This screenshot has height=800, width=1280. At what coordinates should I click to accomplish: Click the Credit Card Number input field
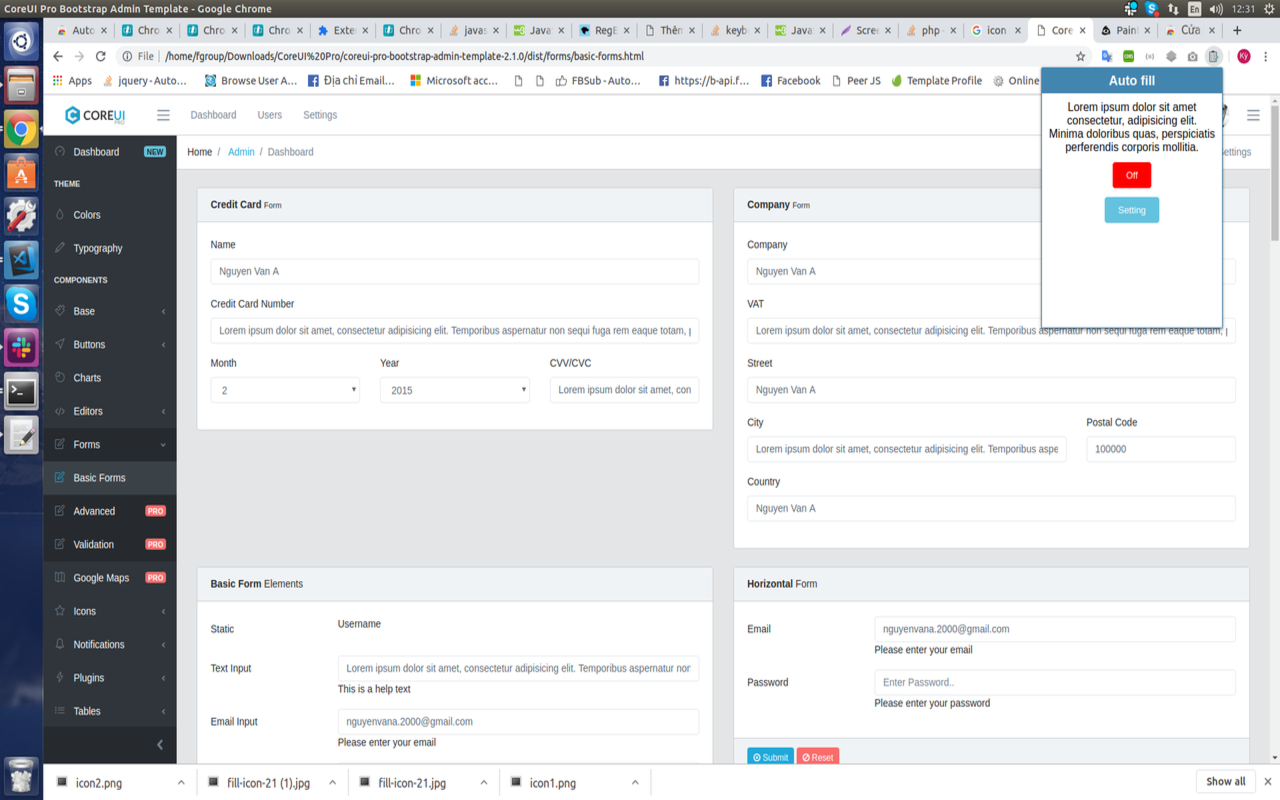pyautogui.click(x=455, y=330)
